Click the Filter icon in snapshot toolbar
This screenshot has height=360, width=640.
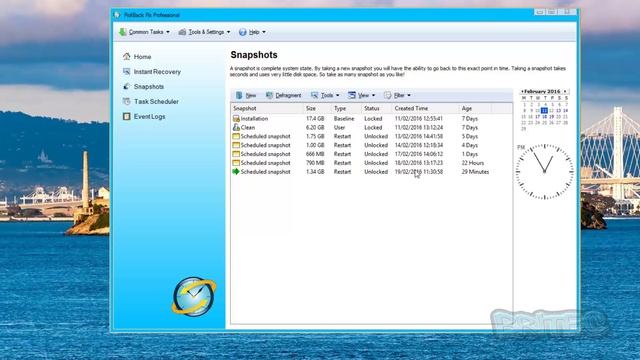coord(387,95)
